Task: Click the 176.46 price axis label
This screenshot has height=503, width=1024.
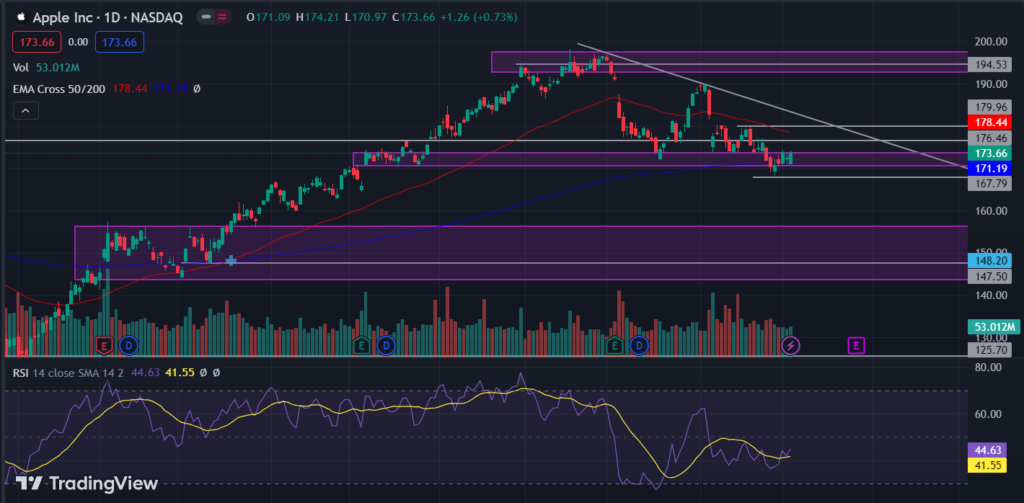Action: [991, 138]
